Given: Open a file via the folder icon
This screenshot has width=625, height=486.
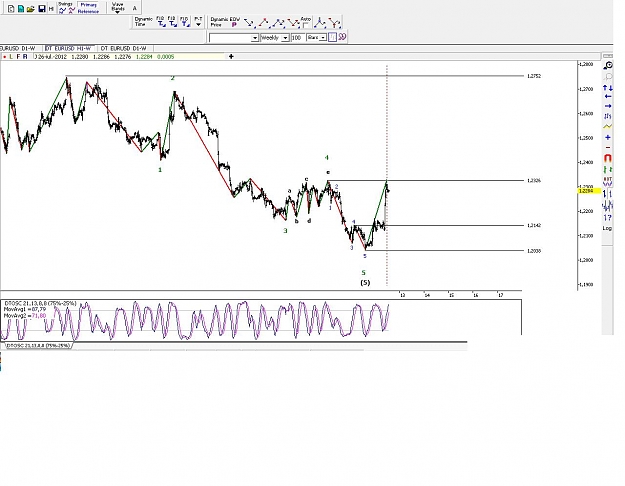Looking at the screenshot, I should tap(31, 8).
